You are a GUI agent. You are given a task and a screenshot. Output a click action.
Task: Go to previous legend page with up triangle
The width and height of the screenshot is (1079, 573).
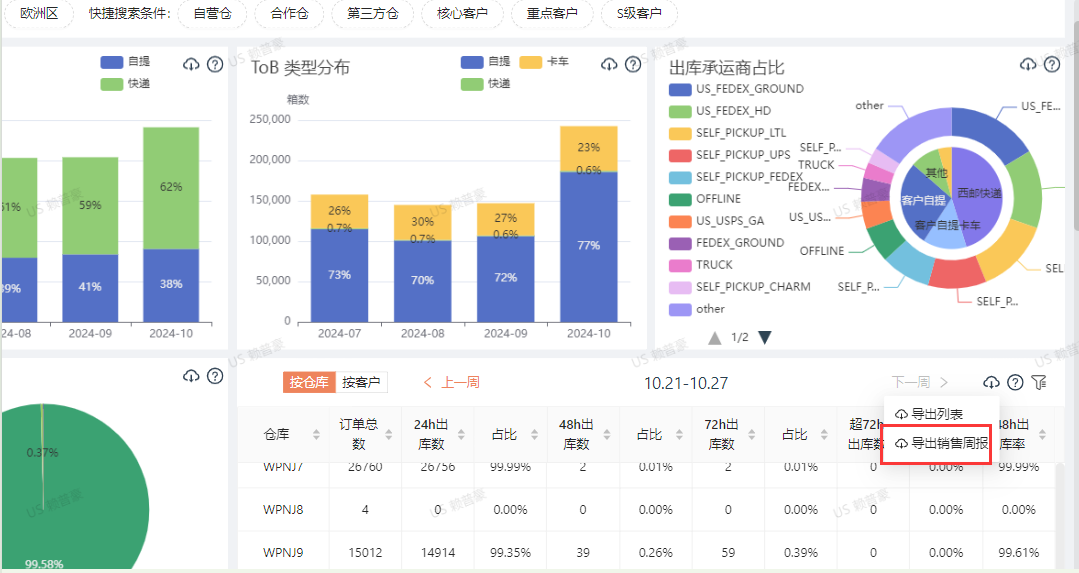coord(715,338)
